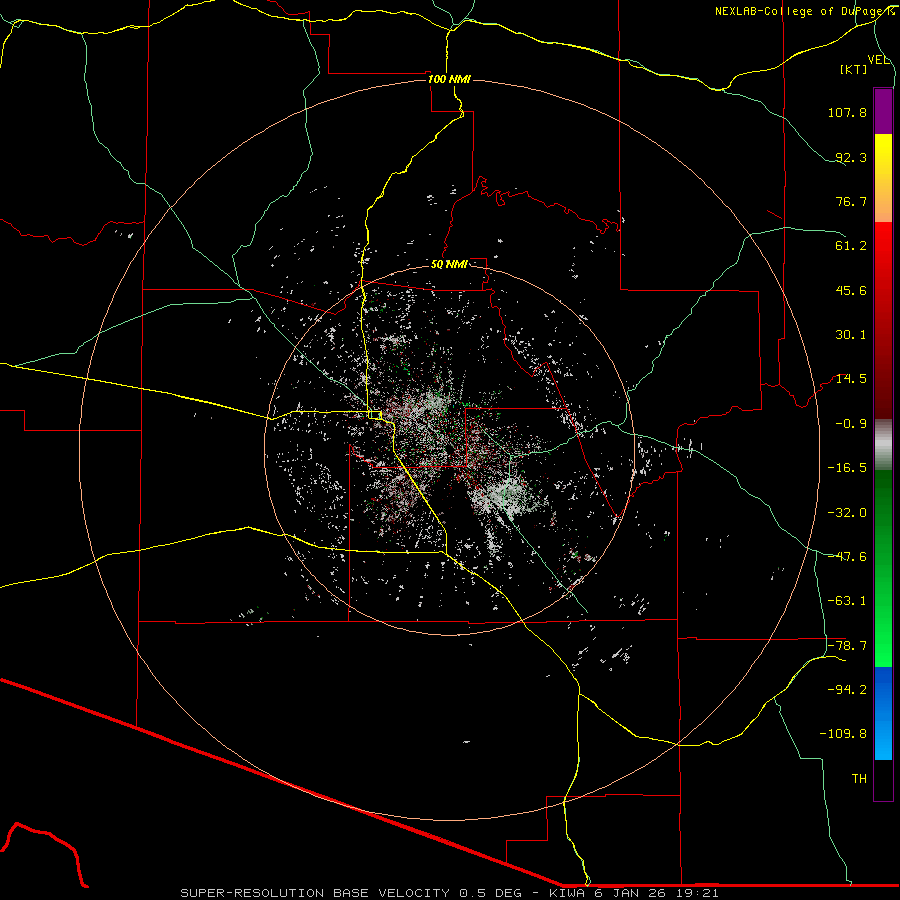Click the [KT] units label

pyautogui.click(x=854, y=69)
